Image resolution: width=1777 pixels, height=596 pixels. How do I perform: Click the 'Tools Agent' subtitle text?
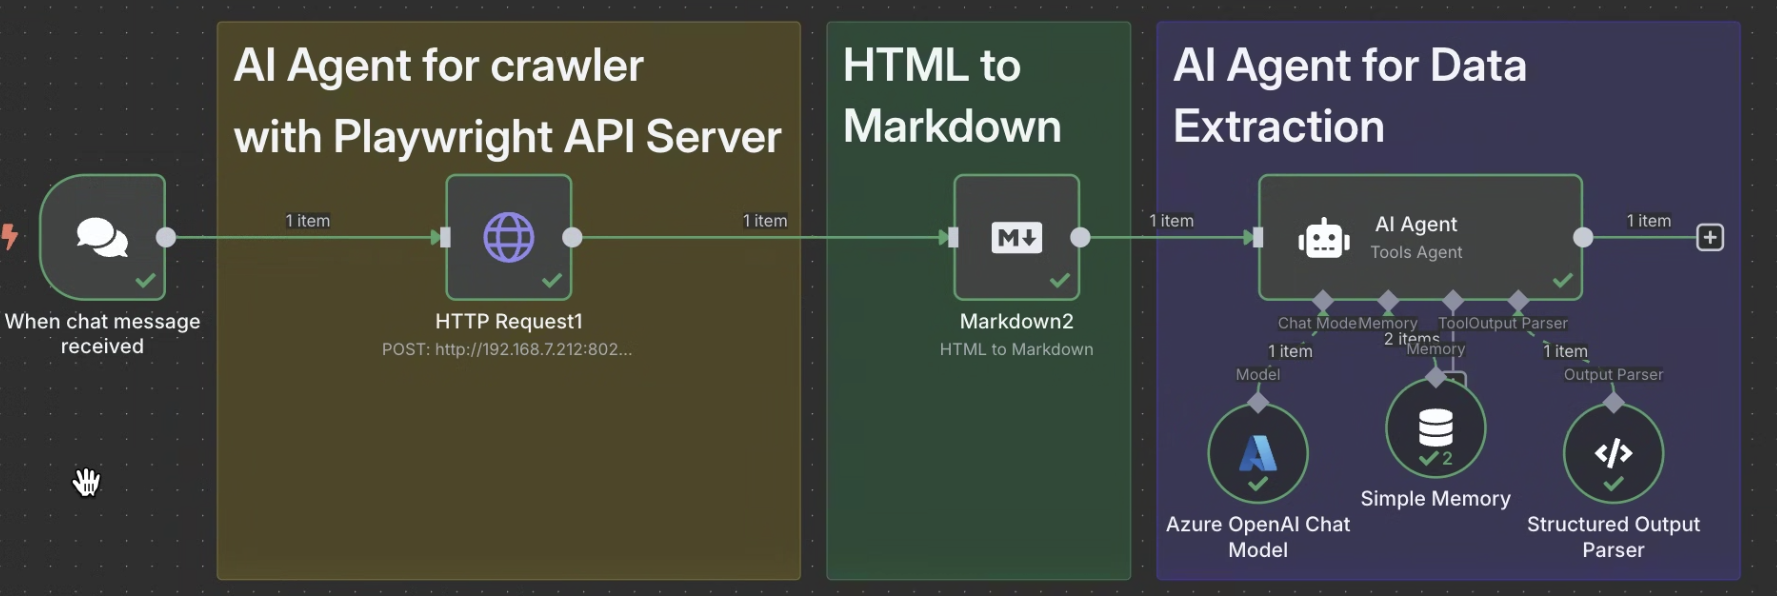coord(1416,252)
